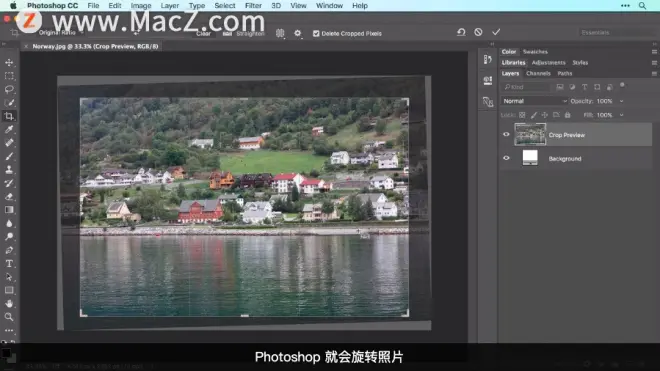
Task: Select the Hand tool
Action: click(9, 303)
